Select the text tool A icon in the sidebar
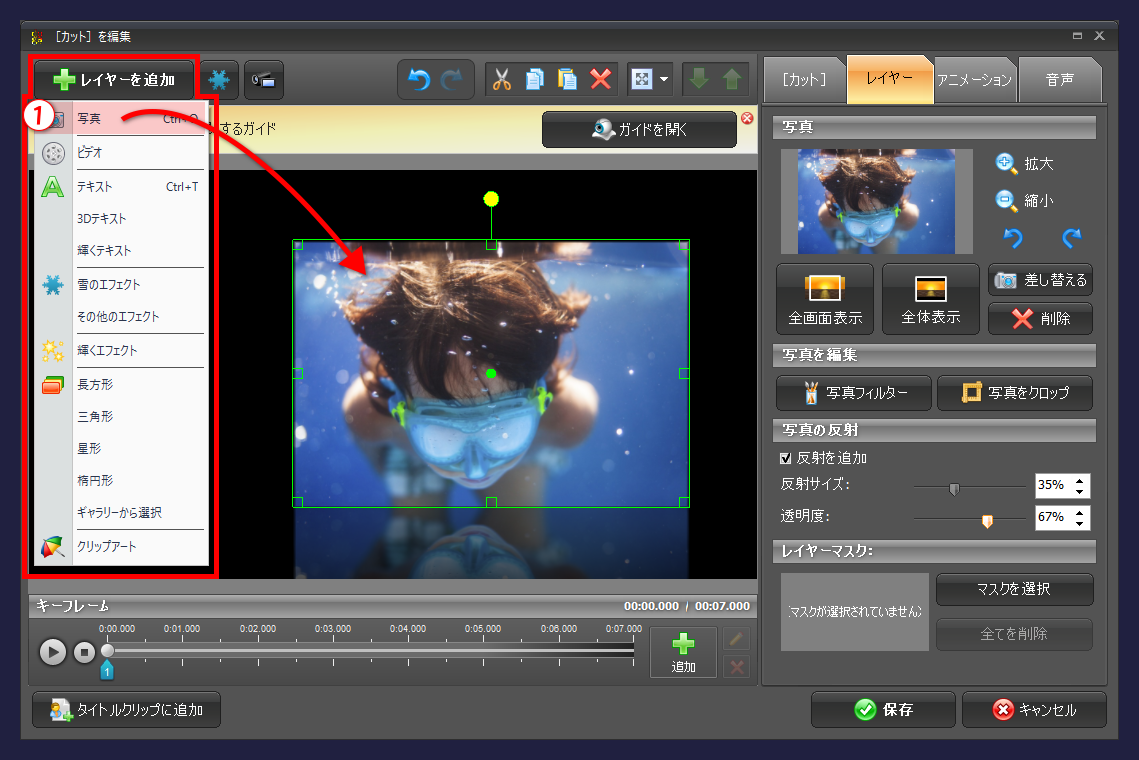The width and height of the screenshot is (1139, 760). click(52, 186)
